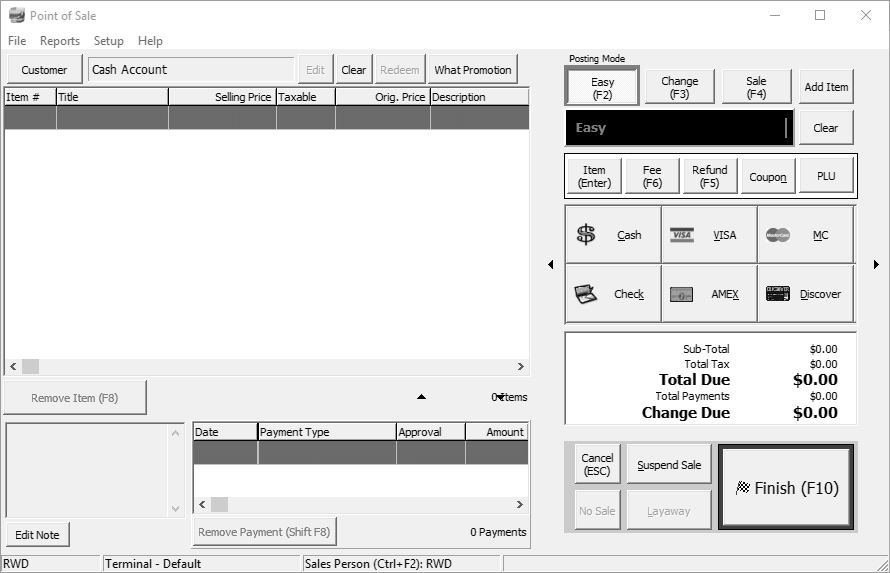Click the No Sale button
Viewport: 890px width, 573px height.
(x=597, y=511)
